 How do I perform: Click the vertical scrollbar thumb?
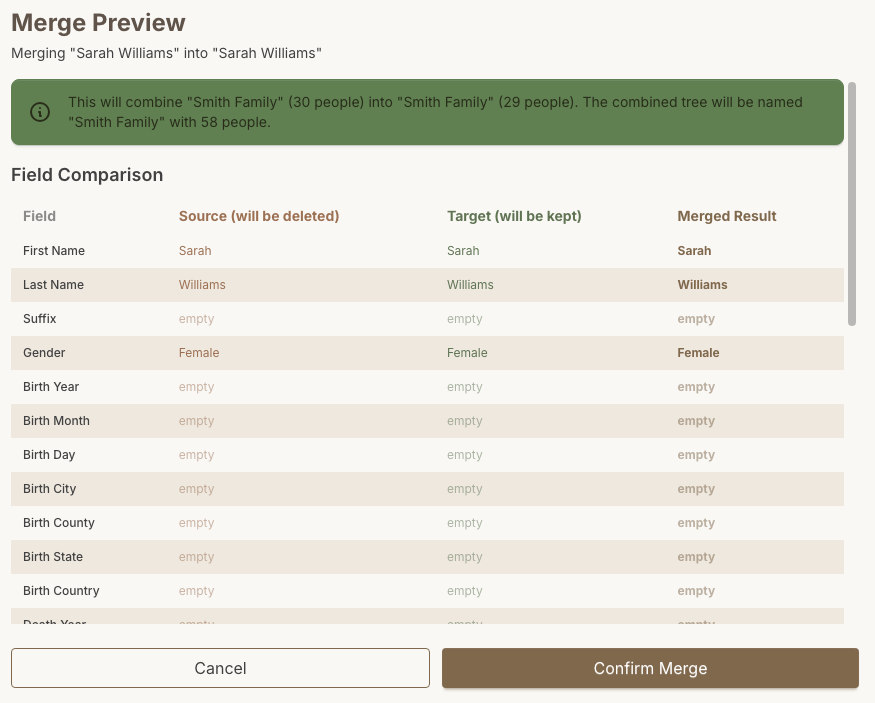point(852,203)
